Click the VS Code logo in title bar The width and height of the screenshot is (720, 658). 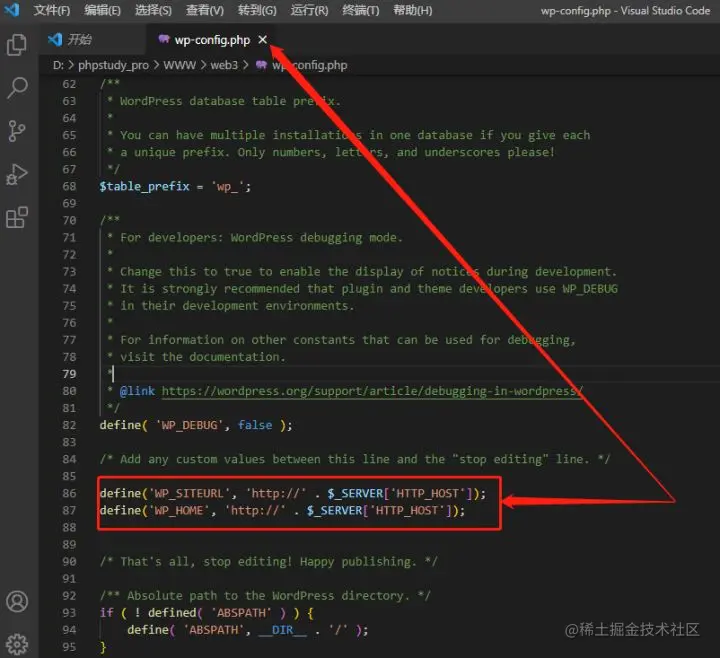click(x=11, y=10)
